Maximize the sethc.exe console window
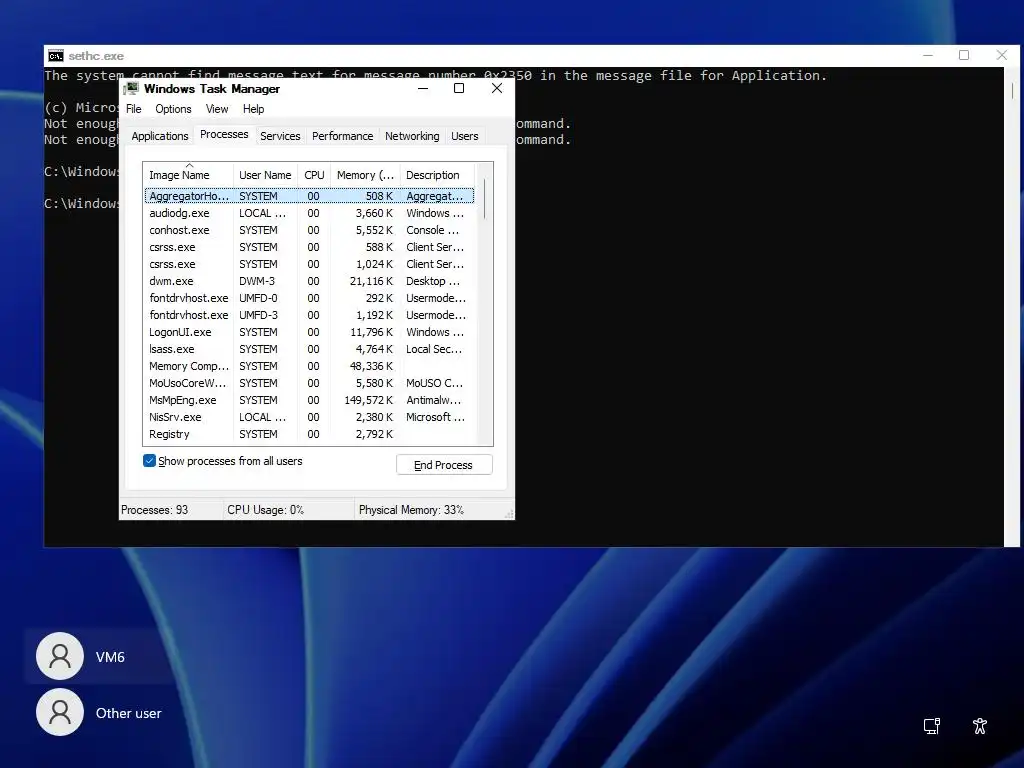This screenshot has width=1024, height=768. pyautogui.click(x=964, y=56)
